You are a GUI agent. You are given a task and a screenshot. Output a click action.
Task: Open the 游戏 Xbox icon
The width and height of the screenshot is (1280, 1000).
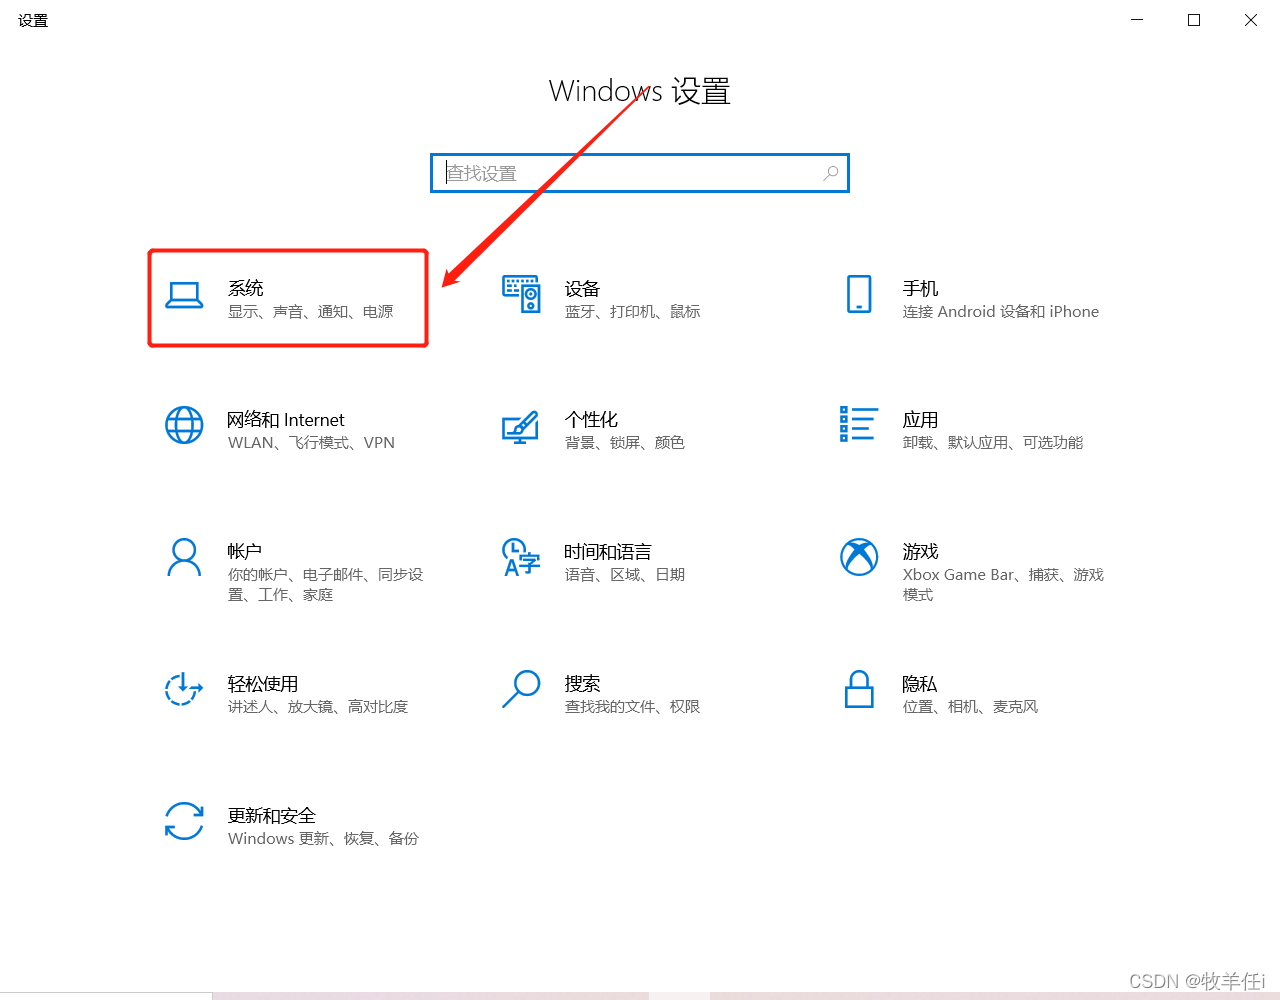tap(859, 557)
